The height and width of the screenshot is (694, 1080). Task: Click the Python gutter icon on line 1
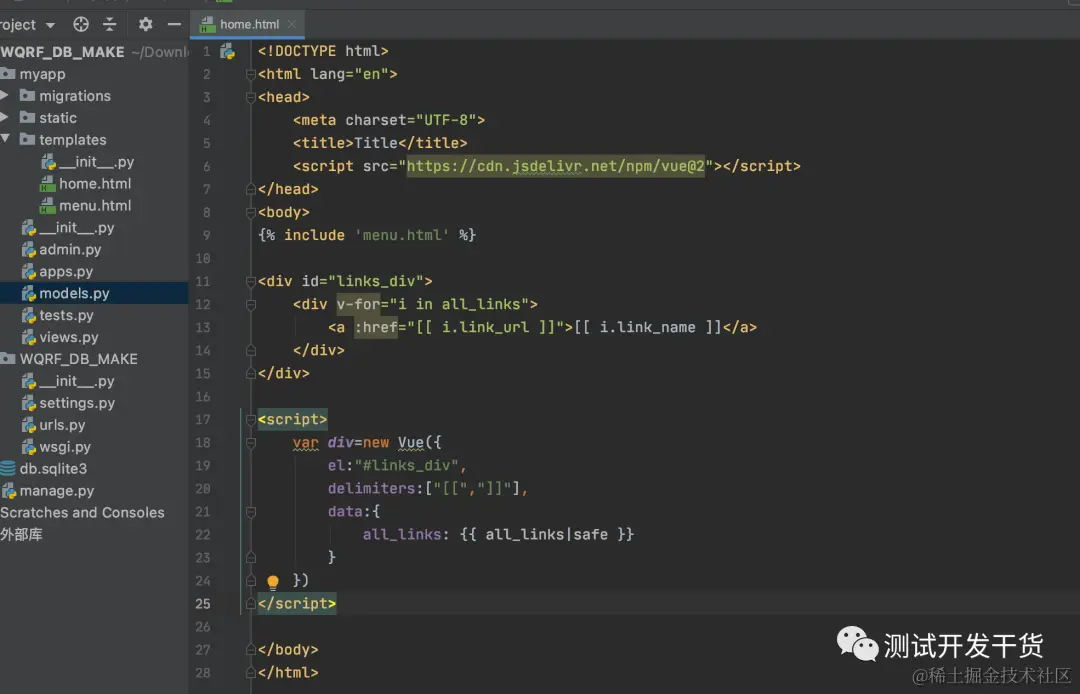click(x=227, y=51)
